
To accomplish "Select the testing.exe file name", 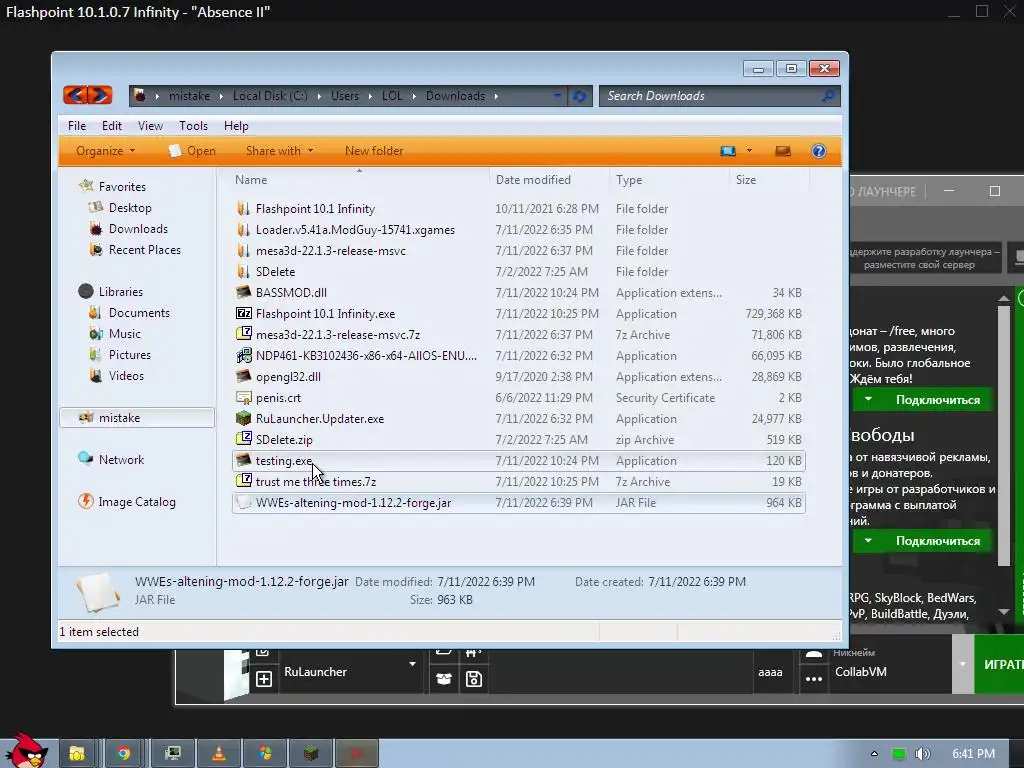I will (284, 460).
